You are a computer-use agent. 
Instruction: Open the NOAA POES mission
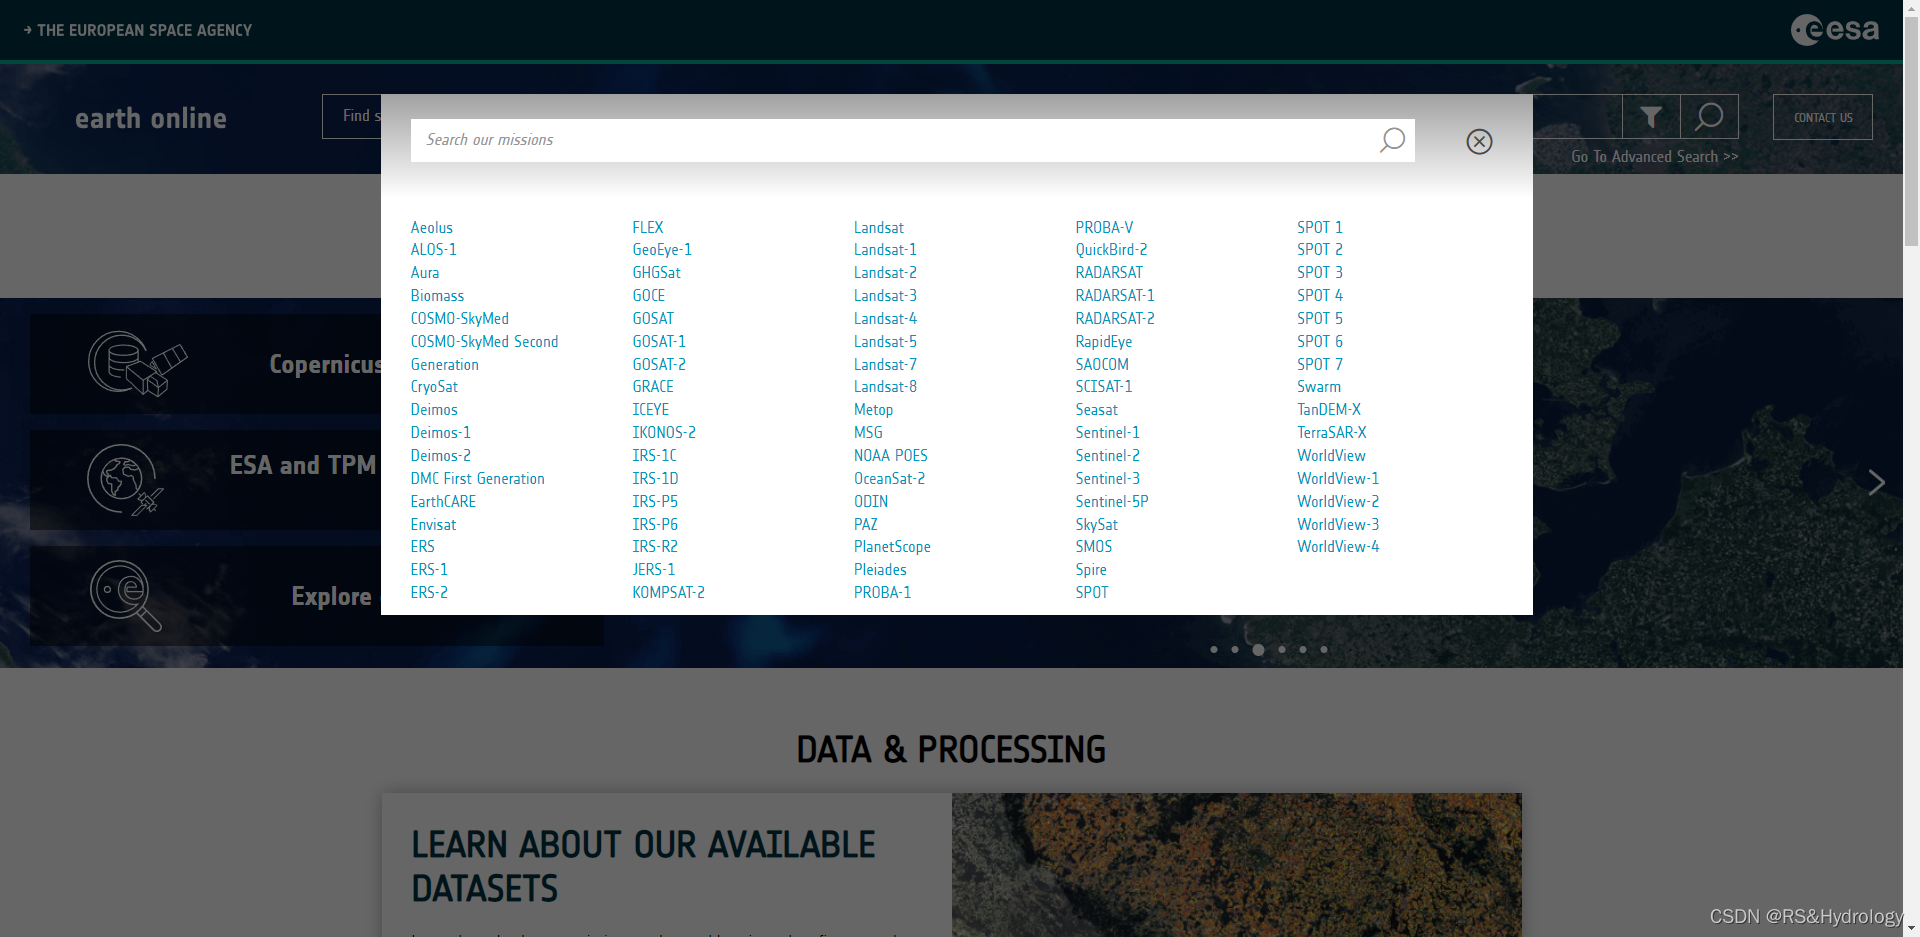pyautogui.click(x=891, y=456)
